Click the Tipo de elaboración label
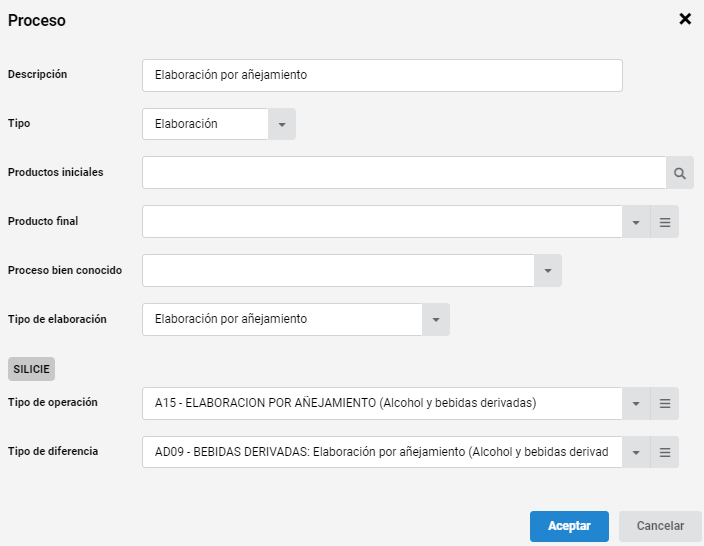This screenshot has height=546, width=704. [x=57, y=319]
